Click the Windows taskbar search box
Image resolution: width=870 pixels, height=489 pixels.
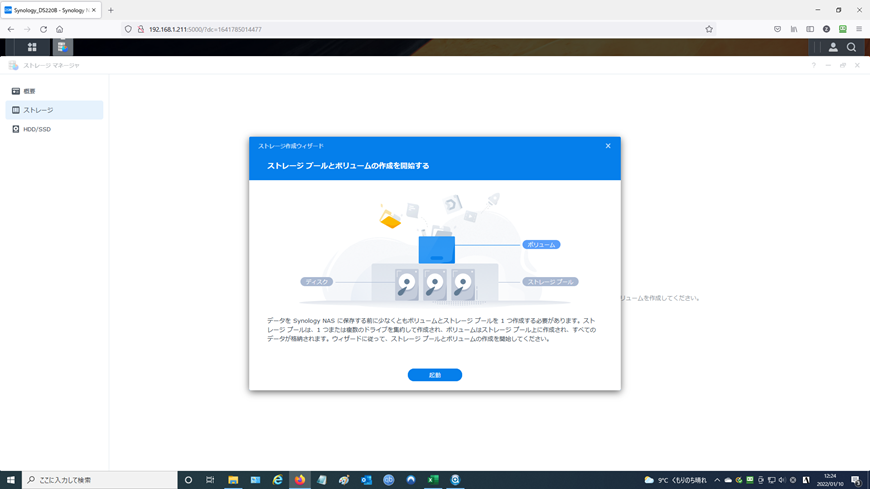coord(100,480)
